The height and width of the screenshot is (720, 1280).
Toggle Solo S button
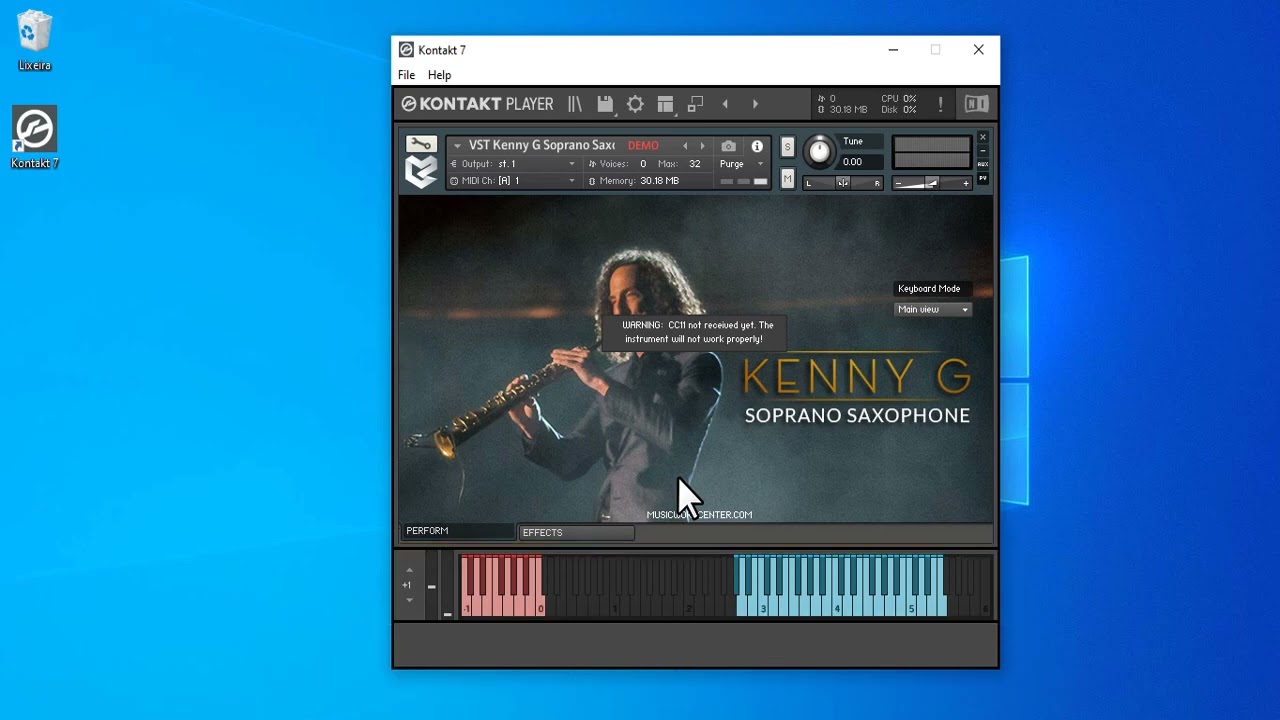coord(787,147)
